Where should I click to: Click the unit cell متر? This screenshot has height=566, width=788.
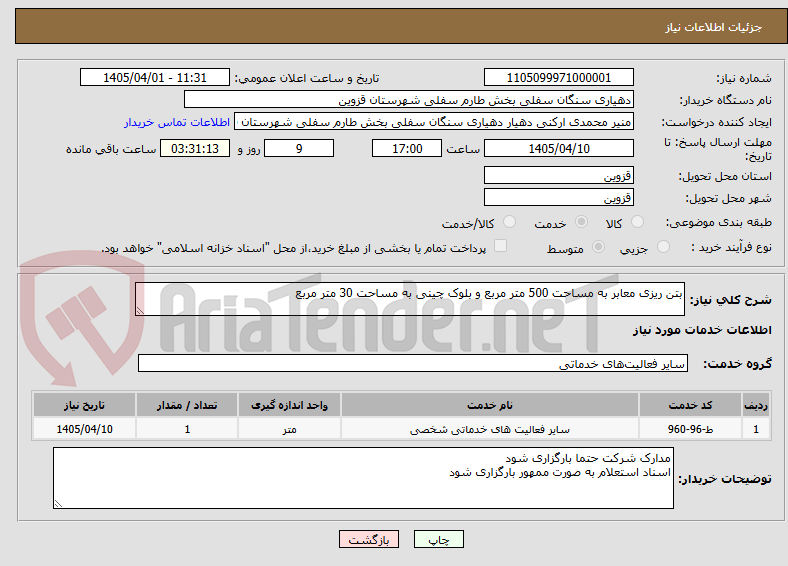289,429
